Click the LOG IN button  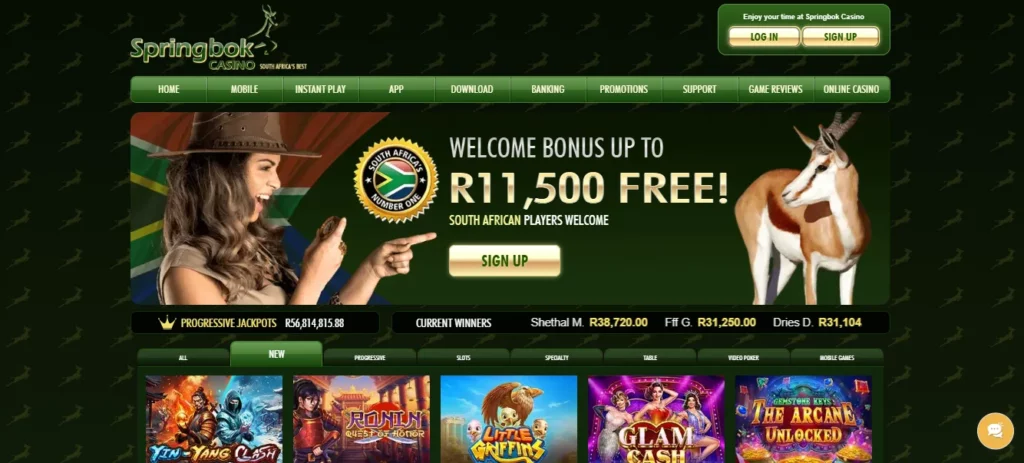tap(764, 37)
